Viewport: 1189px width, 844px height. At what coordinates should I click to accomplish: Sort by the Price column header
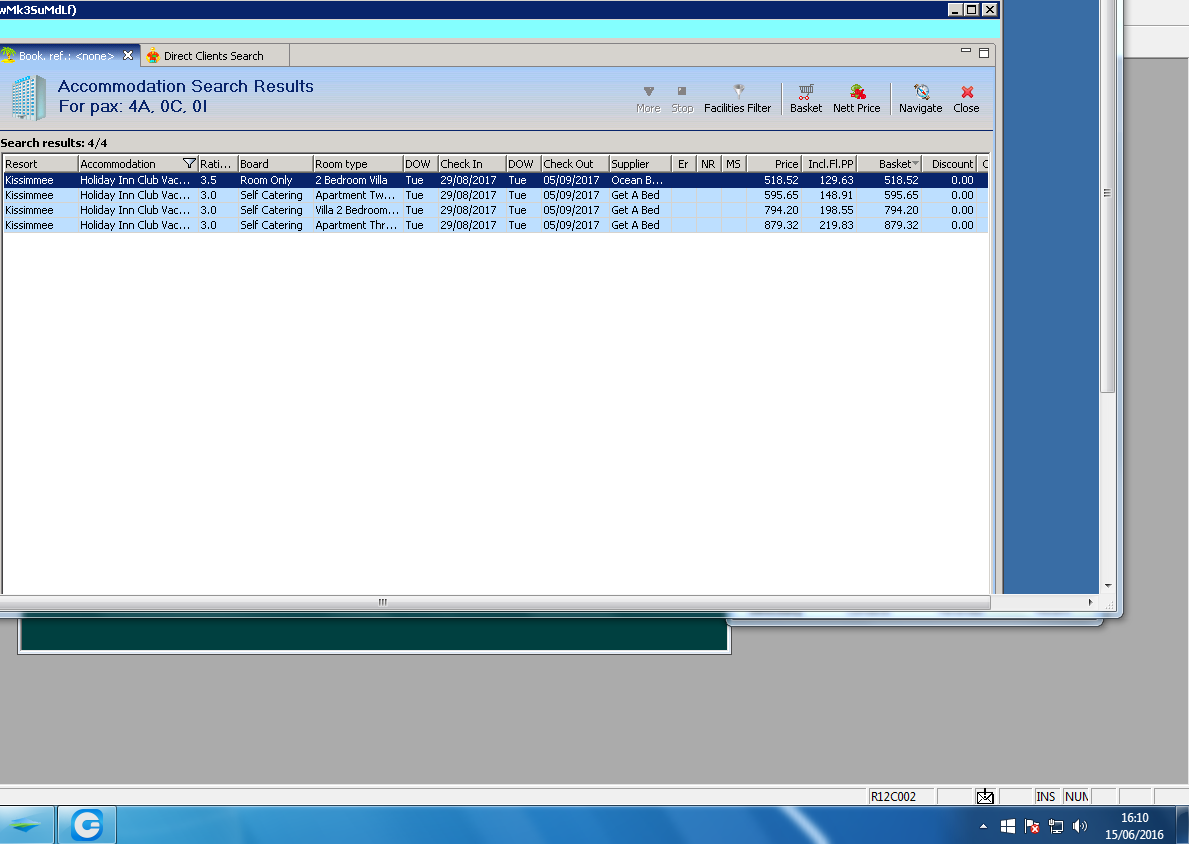pyautogui.click(x=774, y=164)
